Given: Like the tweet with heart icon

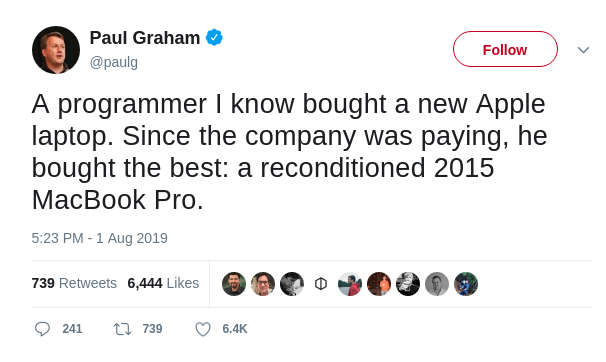Looking at the screenshot, I should 203,329.
